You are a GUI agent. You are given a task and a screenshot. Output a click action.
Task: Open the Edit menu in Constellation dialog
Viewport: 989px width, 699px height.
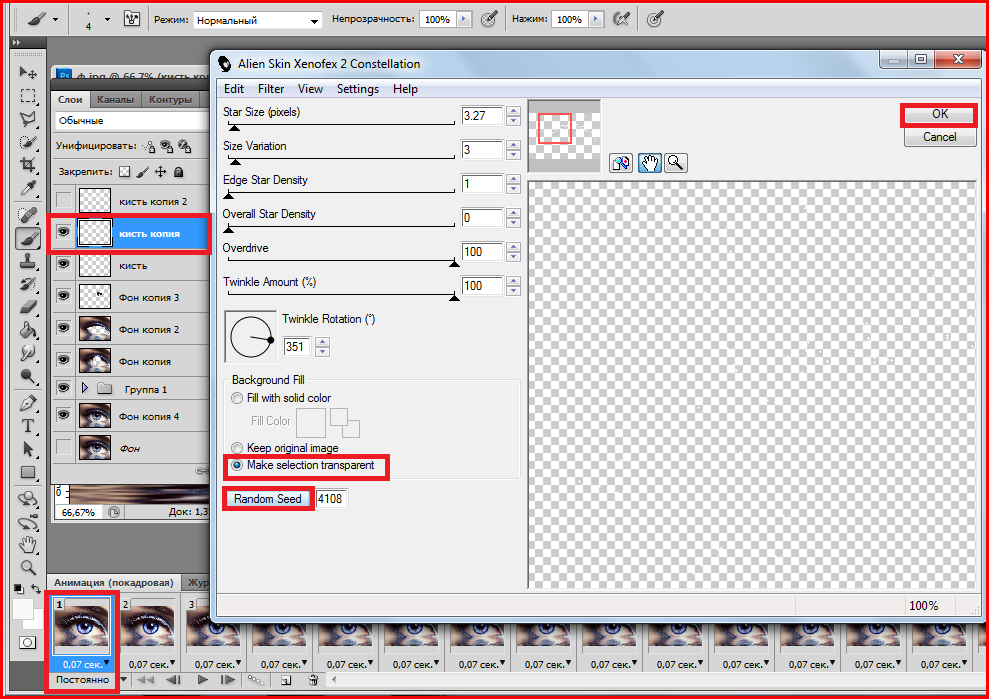tap(234, 89)
